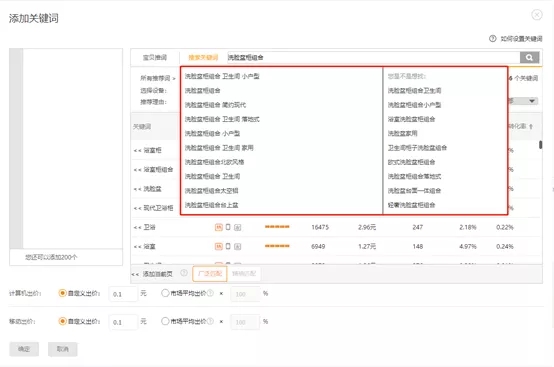
Task: Click the 取消 button
Action: pos(63,349)
